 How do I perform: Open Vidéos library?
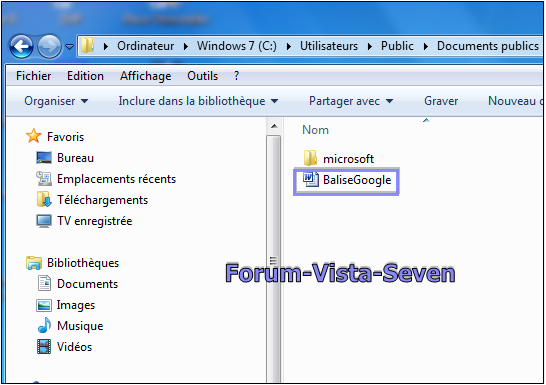pos(75,347)
